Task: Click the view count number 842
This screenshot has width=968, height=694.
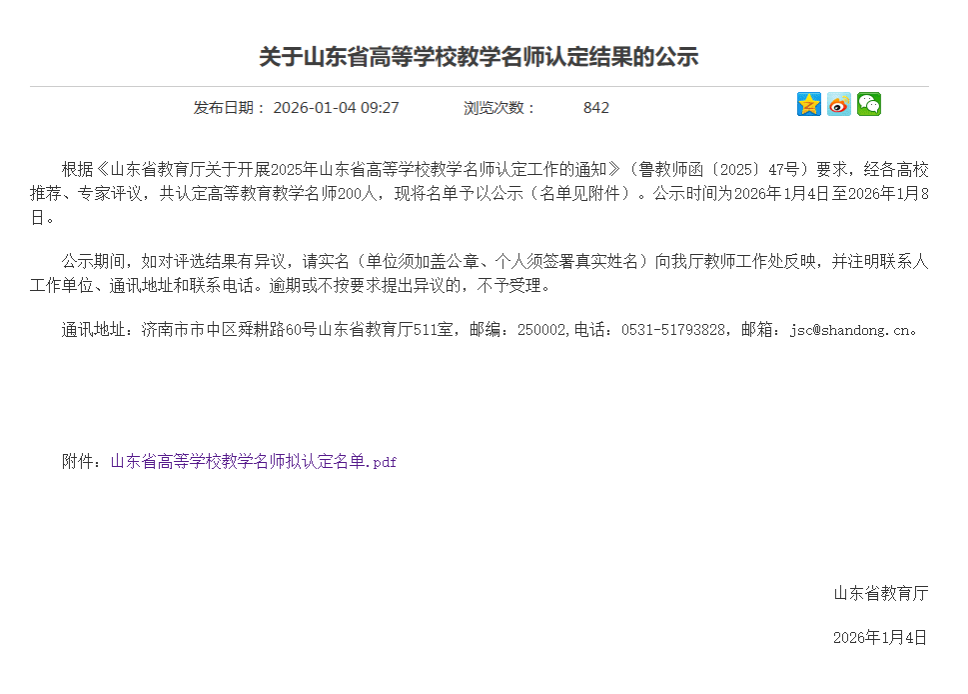Action: coord(596,108)
